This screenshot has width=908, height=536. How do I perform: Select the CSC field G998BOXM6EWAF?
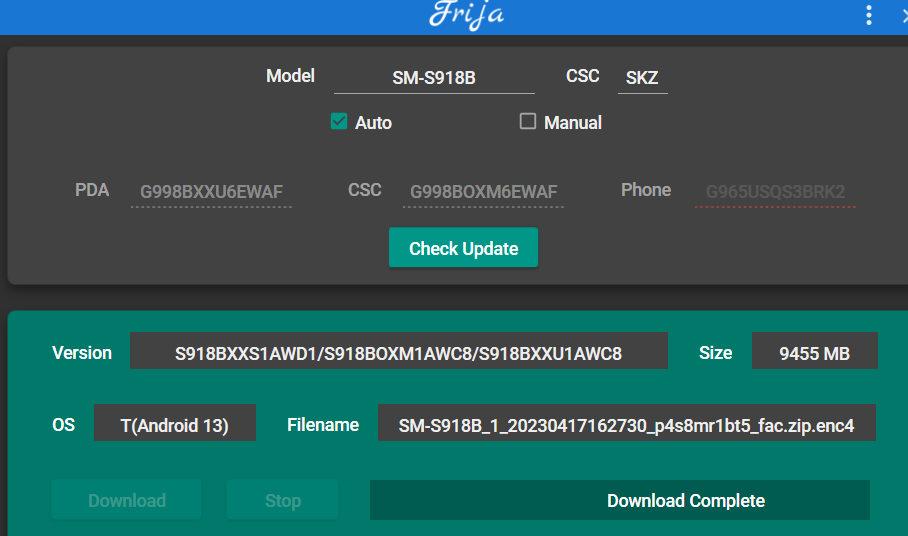[484, 192]
